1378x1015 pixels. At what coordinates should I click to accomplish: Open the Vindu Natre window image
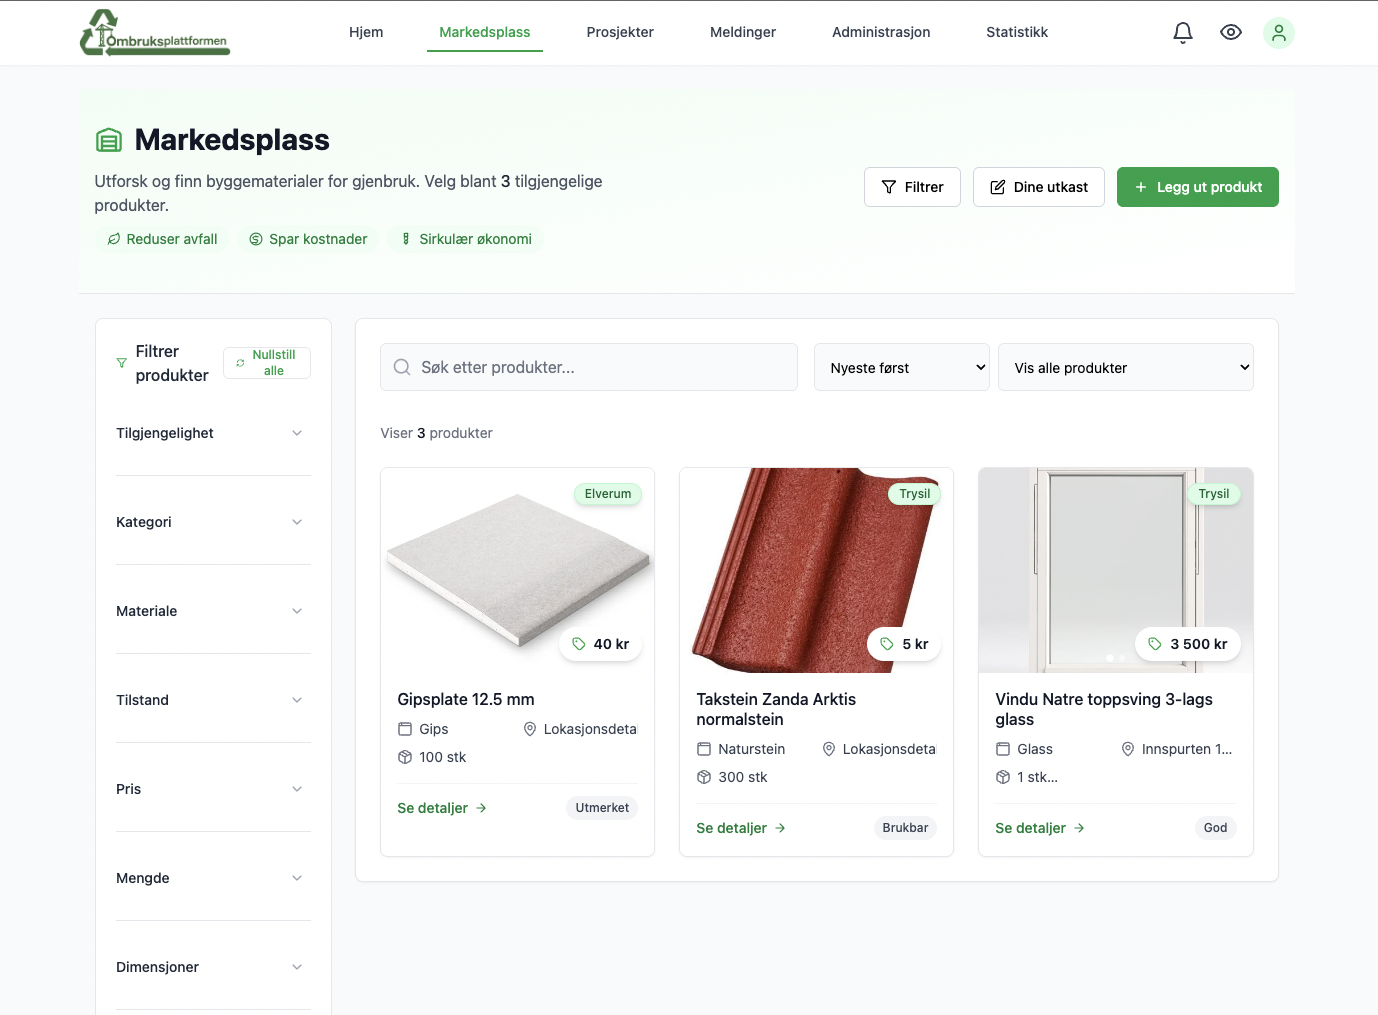pyautogui.click(x=1116, y=570)
